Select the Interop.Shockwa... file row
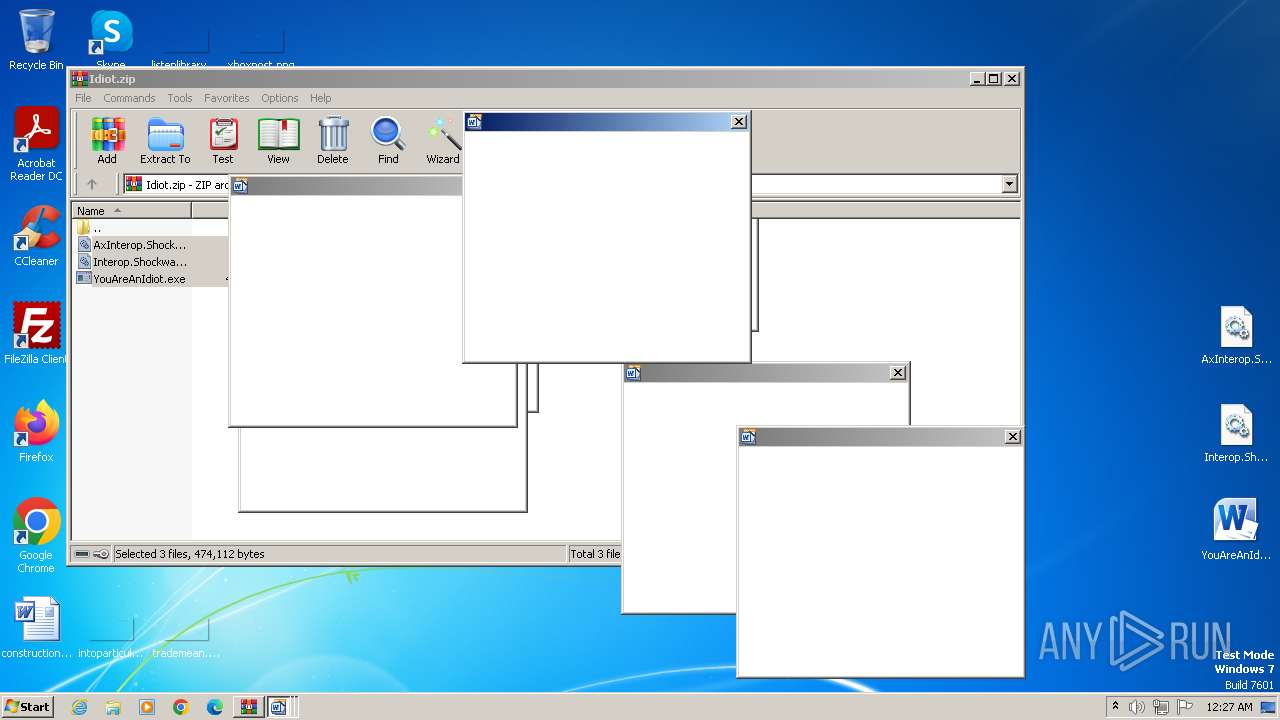Viewport: 1280px width, 720px height. point(132,262)
